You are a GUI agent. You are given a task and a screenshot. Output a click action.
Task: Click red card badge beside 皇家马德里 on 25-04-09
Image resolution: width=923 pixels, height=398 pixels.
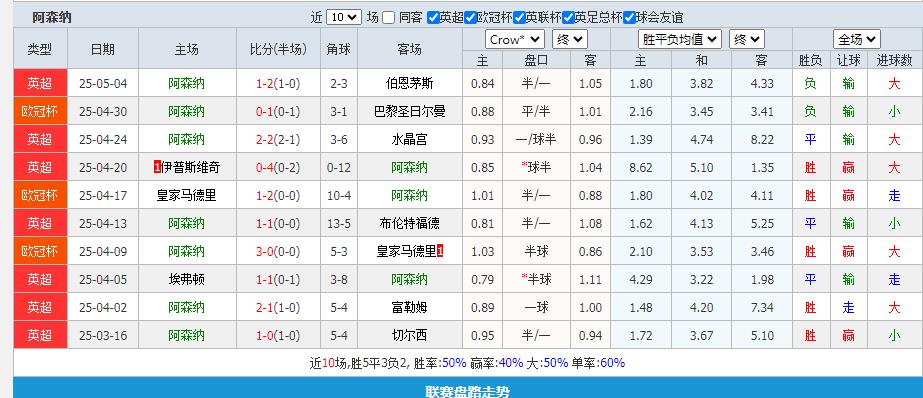(440, 251)
